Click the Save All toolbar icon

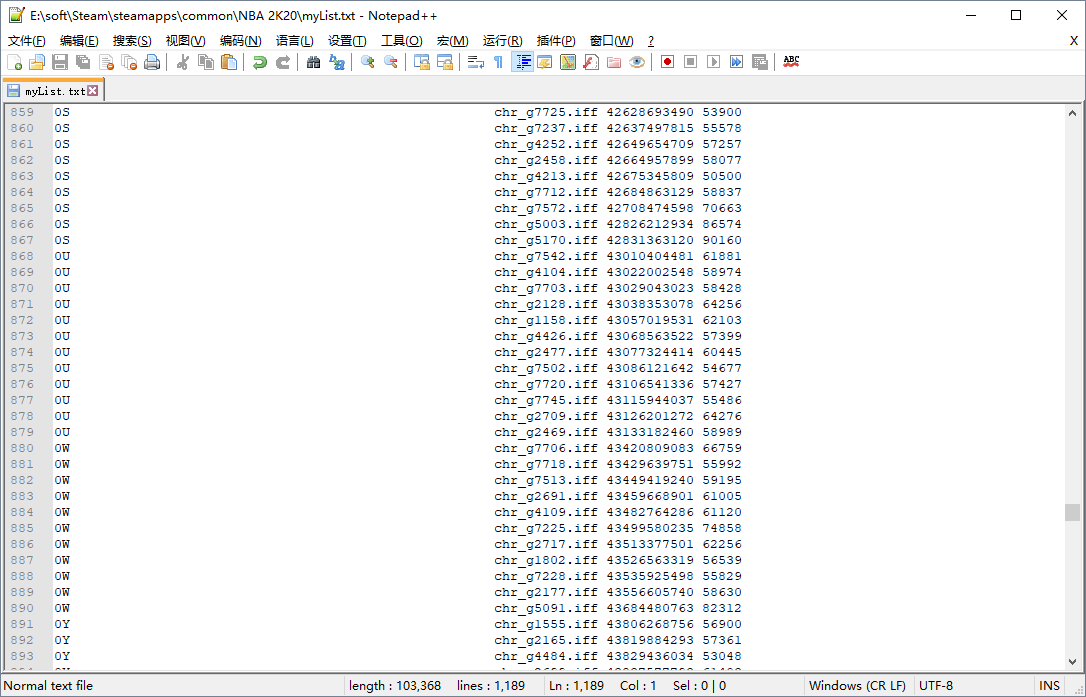click(x=83, y=62)
